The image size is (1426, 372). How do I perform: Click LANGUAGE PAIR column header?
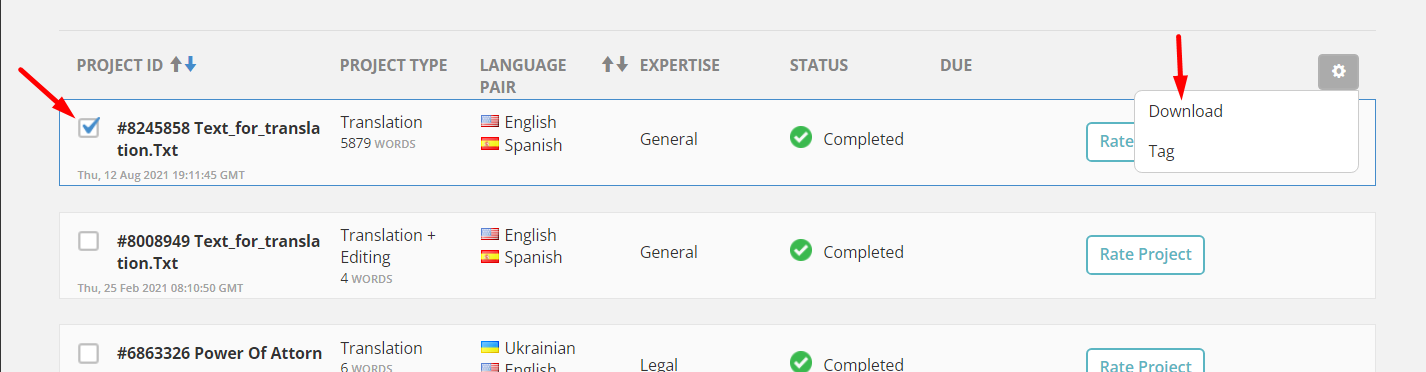[523, 76]
